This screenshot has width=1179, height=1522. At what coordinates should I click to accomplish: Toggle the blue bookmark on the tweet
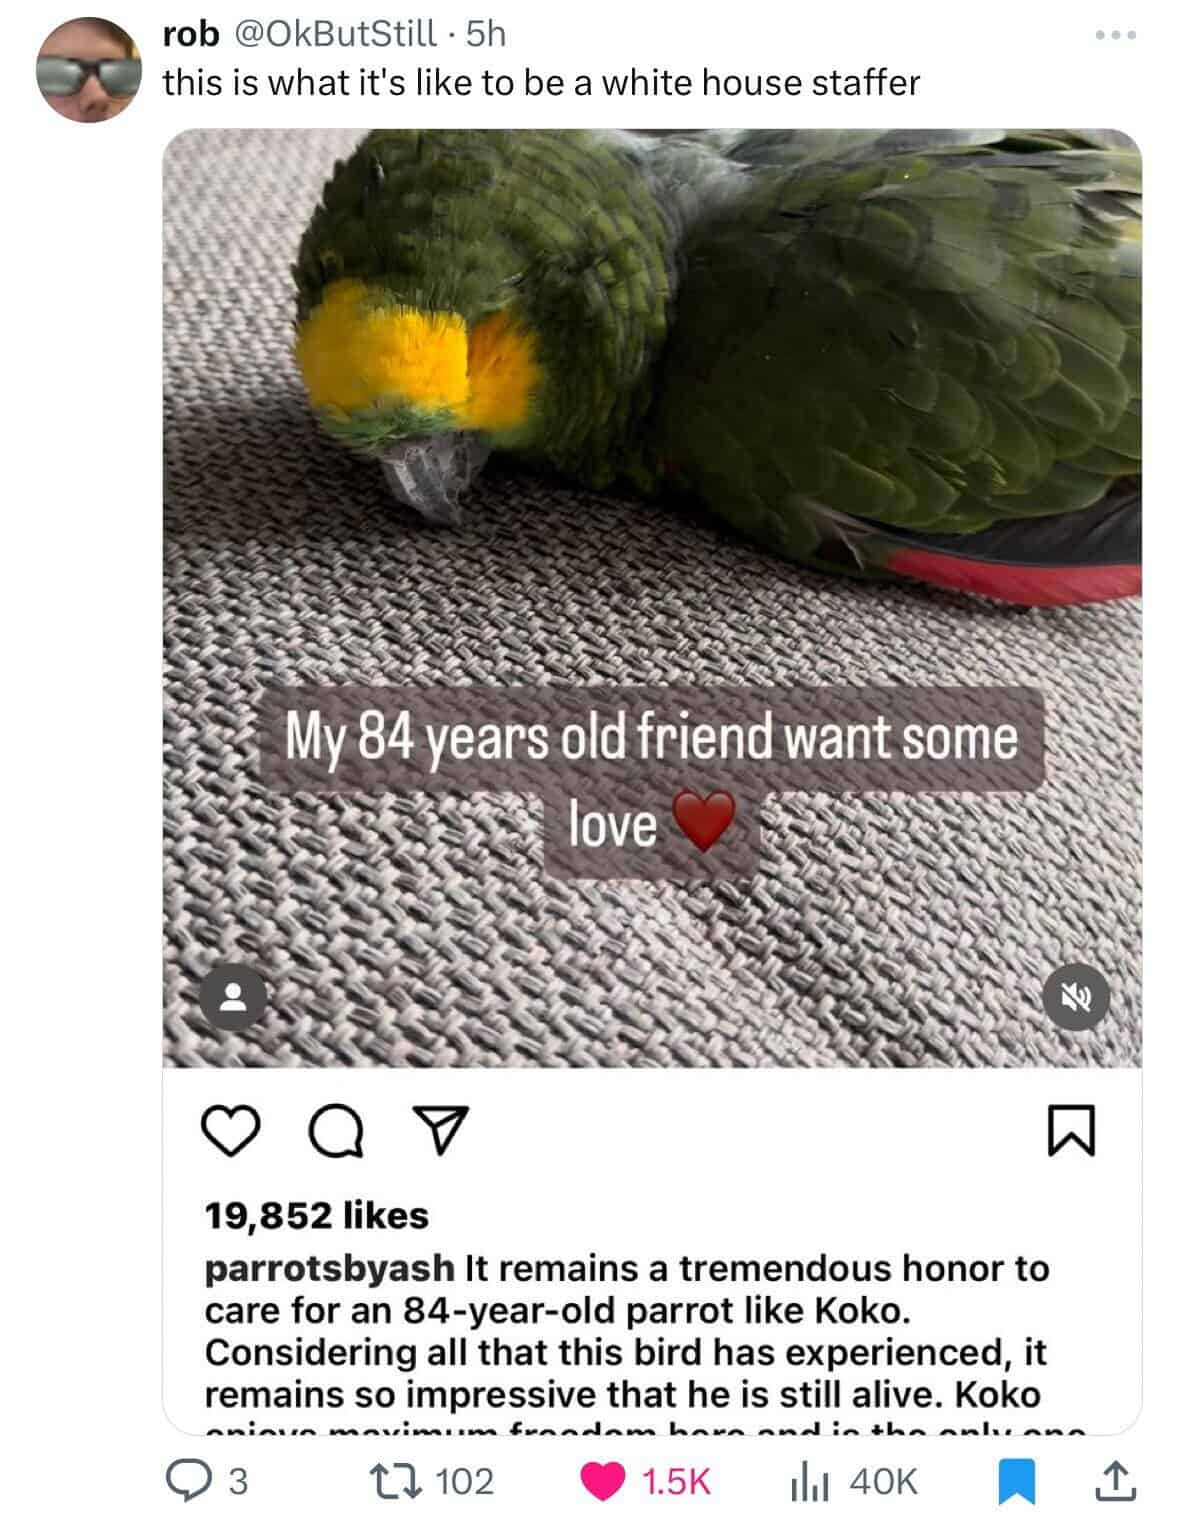pyautogui.click(x=1017, y=1481)
